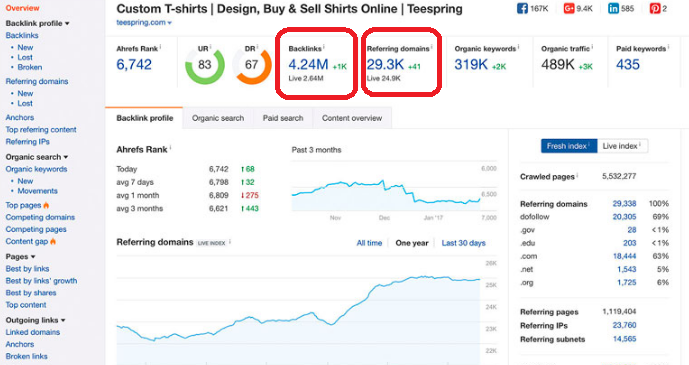Viewport: 689px width, 365px height.
Task: Open info tooltip next to Ahrefs Rank metric
Action: click(x=160, y=47)
